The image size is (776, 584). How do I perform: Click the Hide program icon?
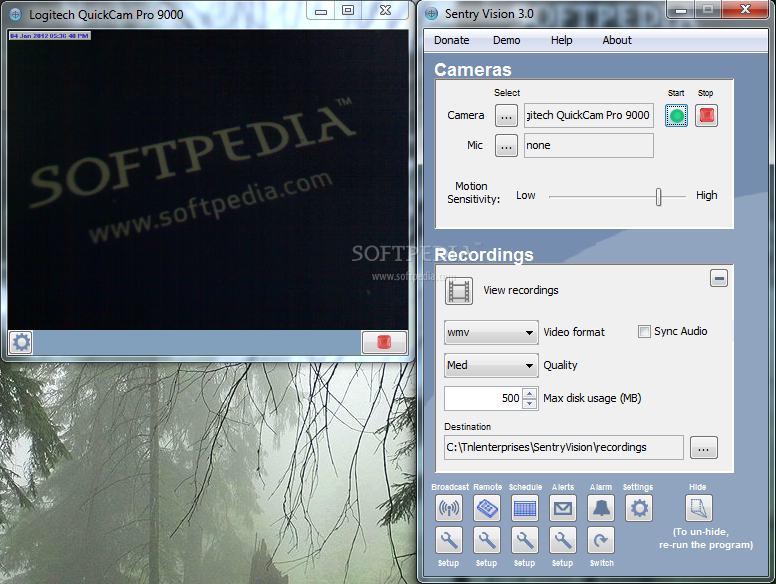699,508
